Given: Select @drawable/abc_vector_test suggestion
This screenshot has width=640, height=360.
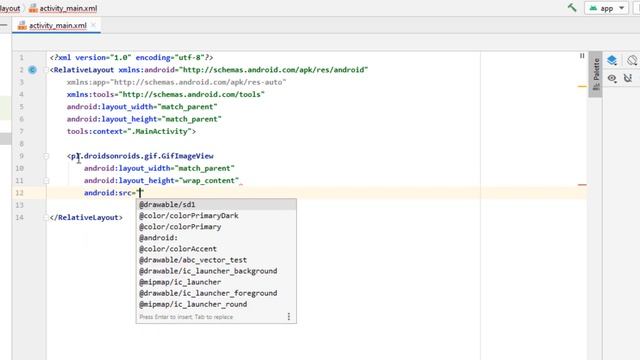Looking at the screenshot, I should tap(216, 260).
